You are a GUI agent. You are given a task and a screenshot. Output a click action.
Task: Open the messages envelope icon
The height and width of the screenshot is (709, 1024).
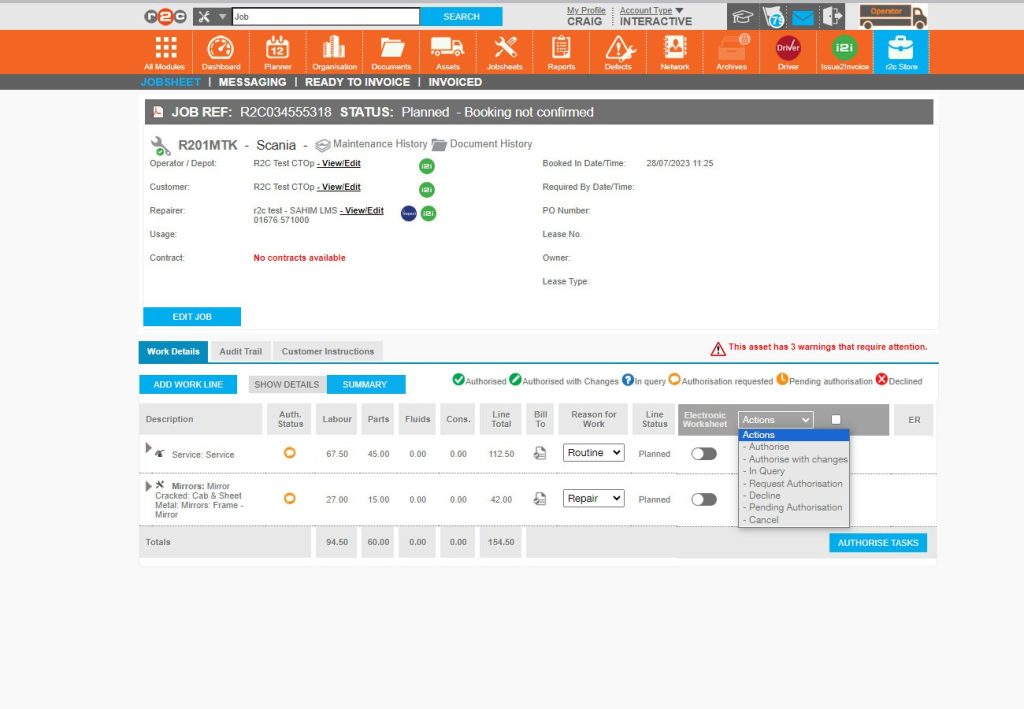point(802,15)
